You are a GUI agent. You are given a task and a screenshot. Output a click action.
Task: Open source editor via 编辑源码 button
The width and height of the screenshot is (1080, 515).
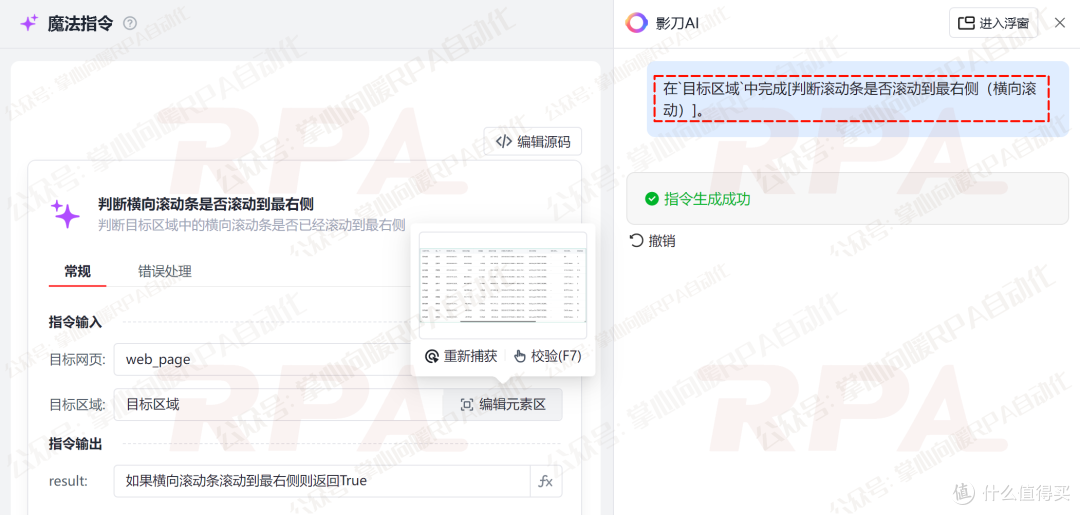[532, 142]
